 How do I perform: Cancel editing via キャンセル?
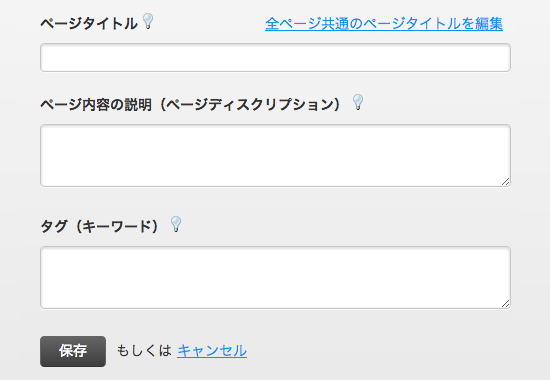(x=212, y=351)
